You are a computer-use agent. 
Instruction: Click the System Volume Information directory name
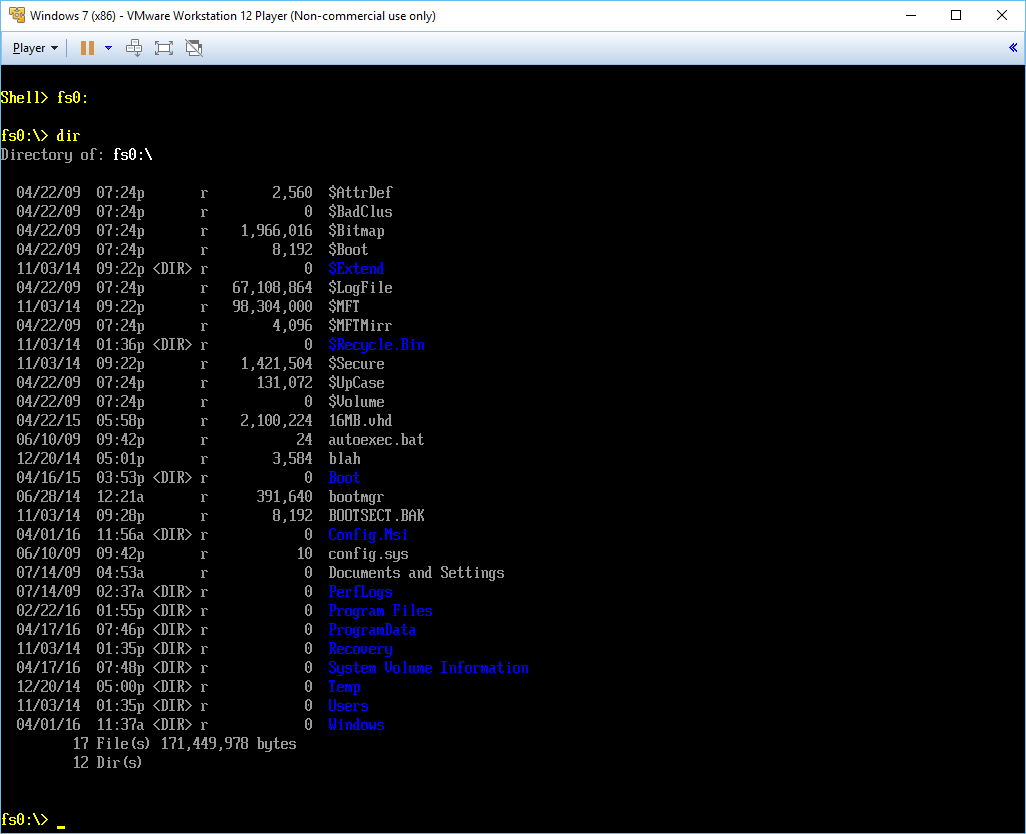(429, 667)
